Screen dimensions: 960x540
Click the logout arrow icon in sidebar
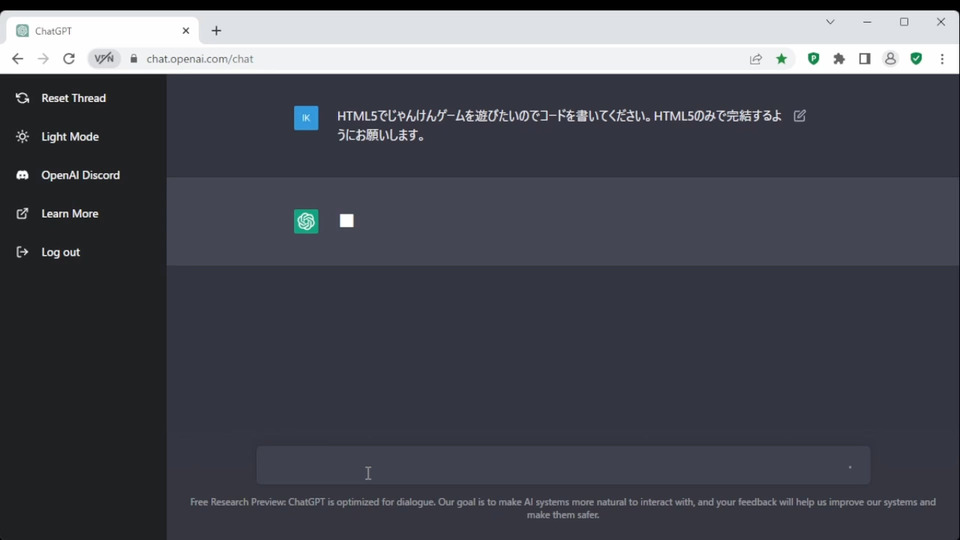pos(22,252)
